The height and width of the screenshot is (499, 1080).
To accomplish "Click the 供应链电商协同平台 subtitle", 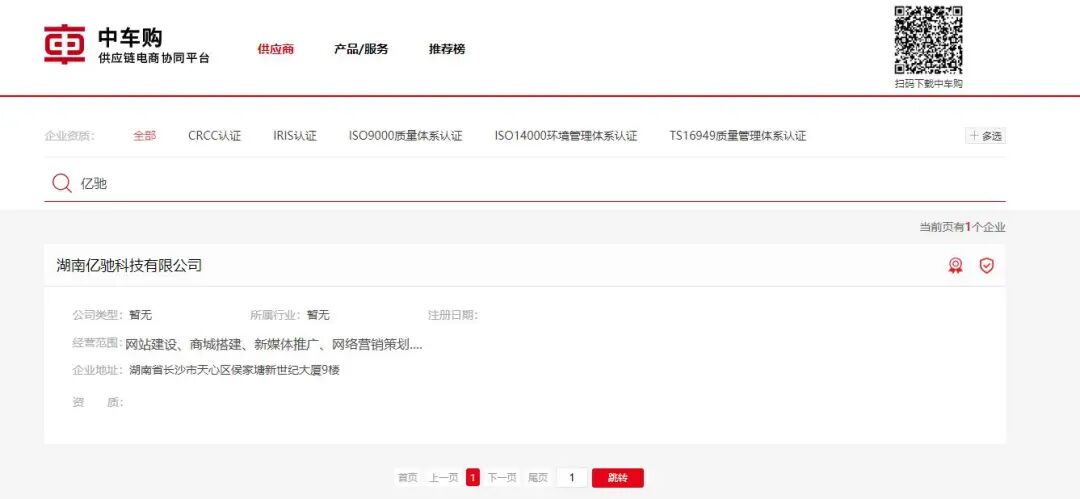I will click(154, 59).
